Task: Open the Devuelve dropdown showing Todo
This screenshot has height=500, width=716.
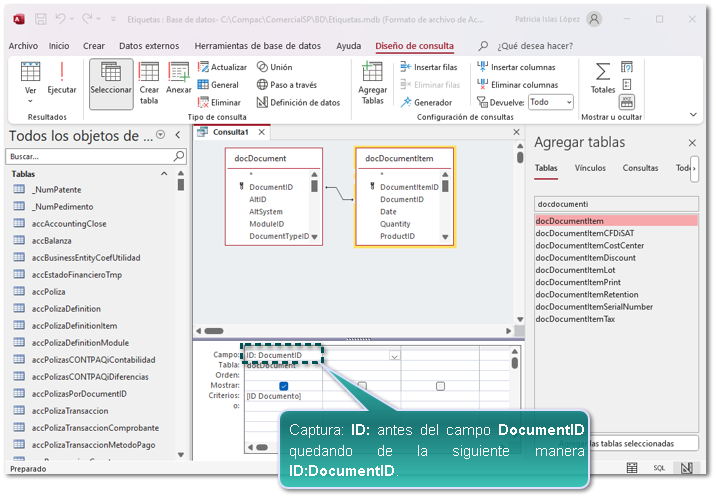Action: (550, 102)
